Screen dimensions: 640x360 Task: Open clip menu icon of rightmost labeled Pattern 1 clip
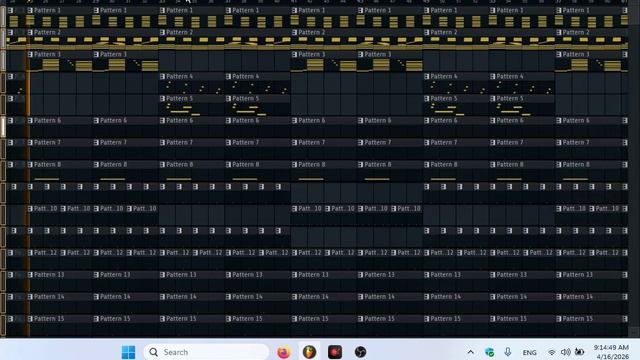[559, 10]
